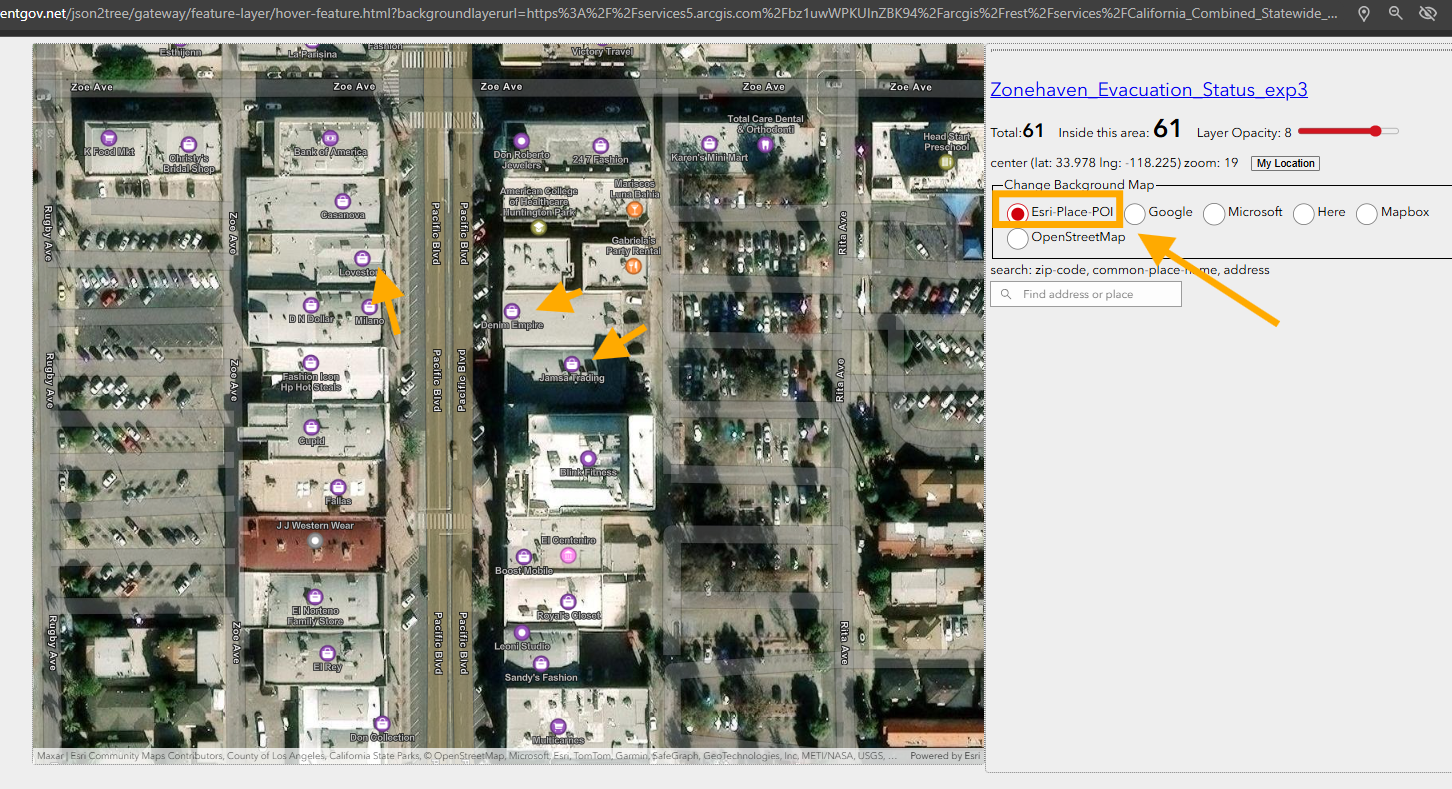Screen dimensions: 1452x789
Task: Click the Boost Mobile store marker
Action: tap(523, 557)
